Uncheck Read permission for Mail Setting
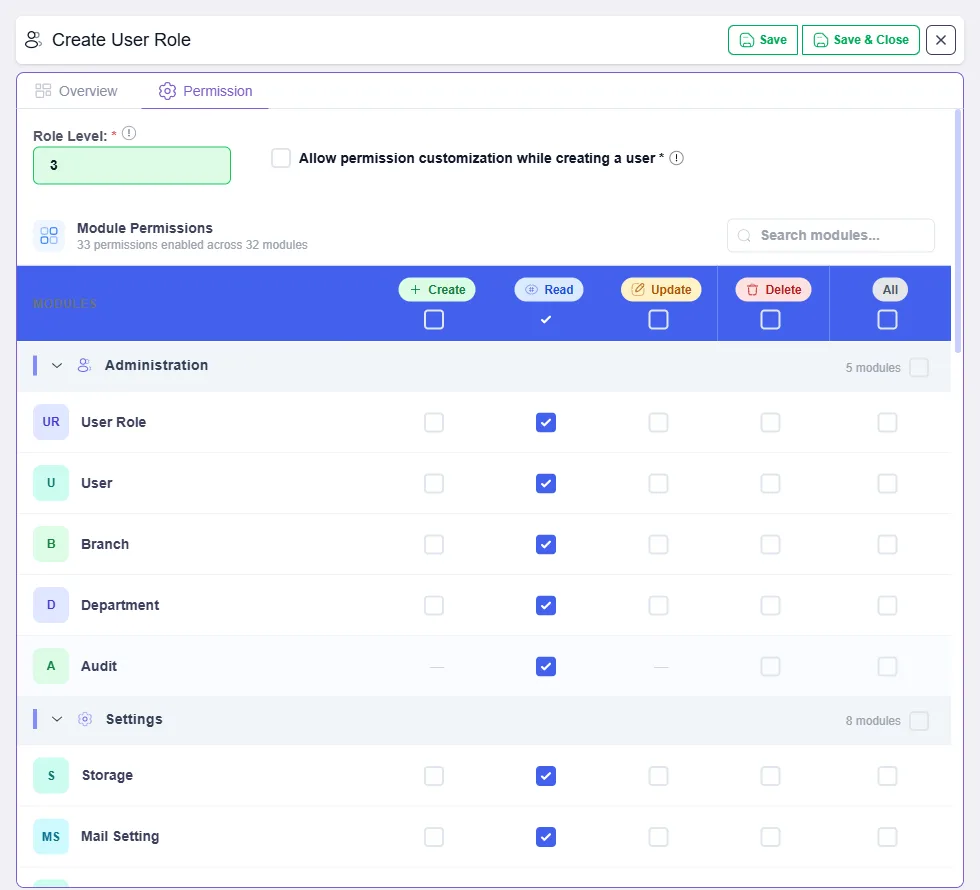The image size is (980, 890). pyautogui.click(x=546, y=837)
